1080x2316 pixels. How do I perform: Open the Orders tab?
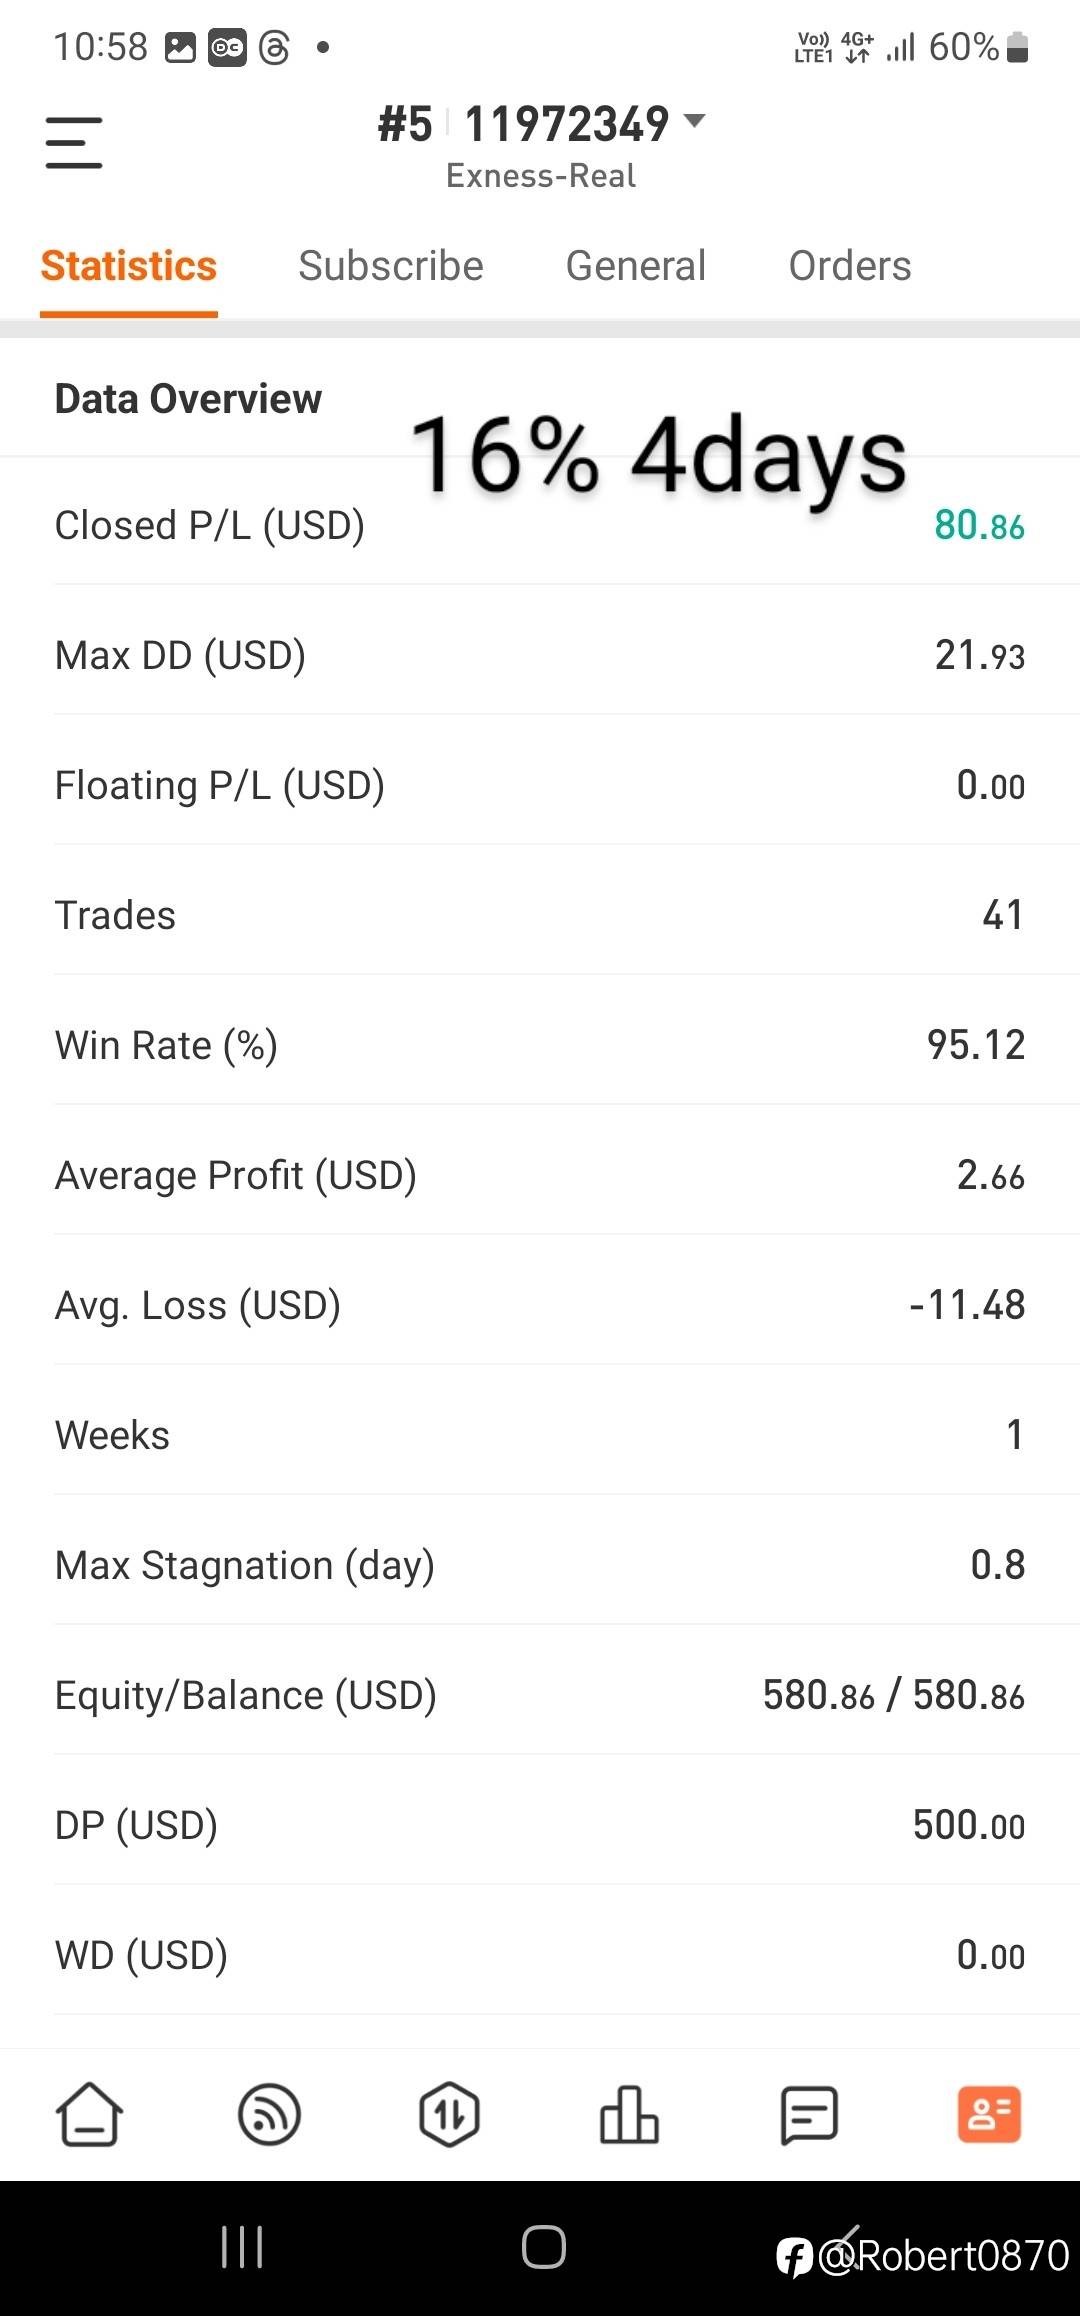pyautogui.click(x=850, y=266)
